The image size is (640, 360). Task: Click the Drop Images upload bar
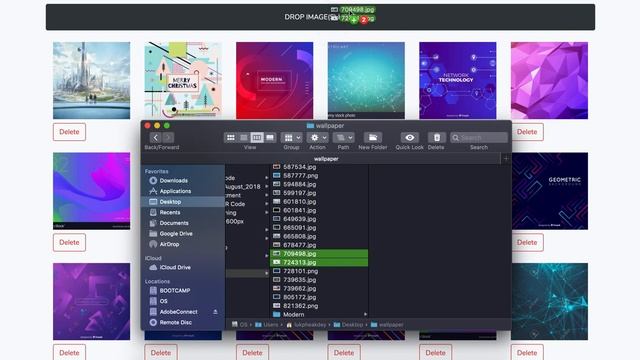pyautogui.click(x=320, y=17)
